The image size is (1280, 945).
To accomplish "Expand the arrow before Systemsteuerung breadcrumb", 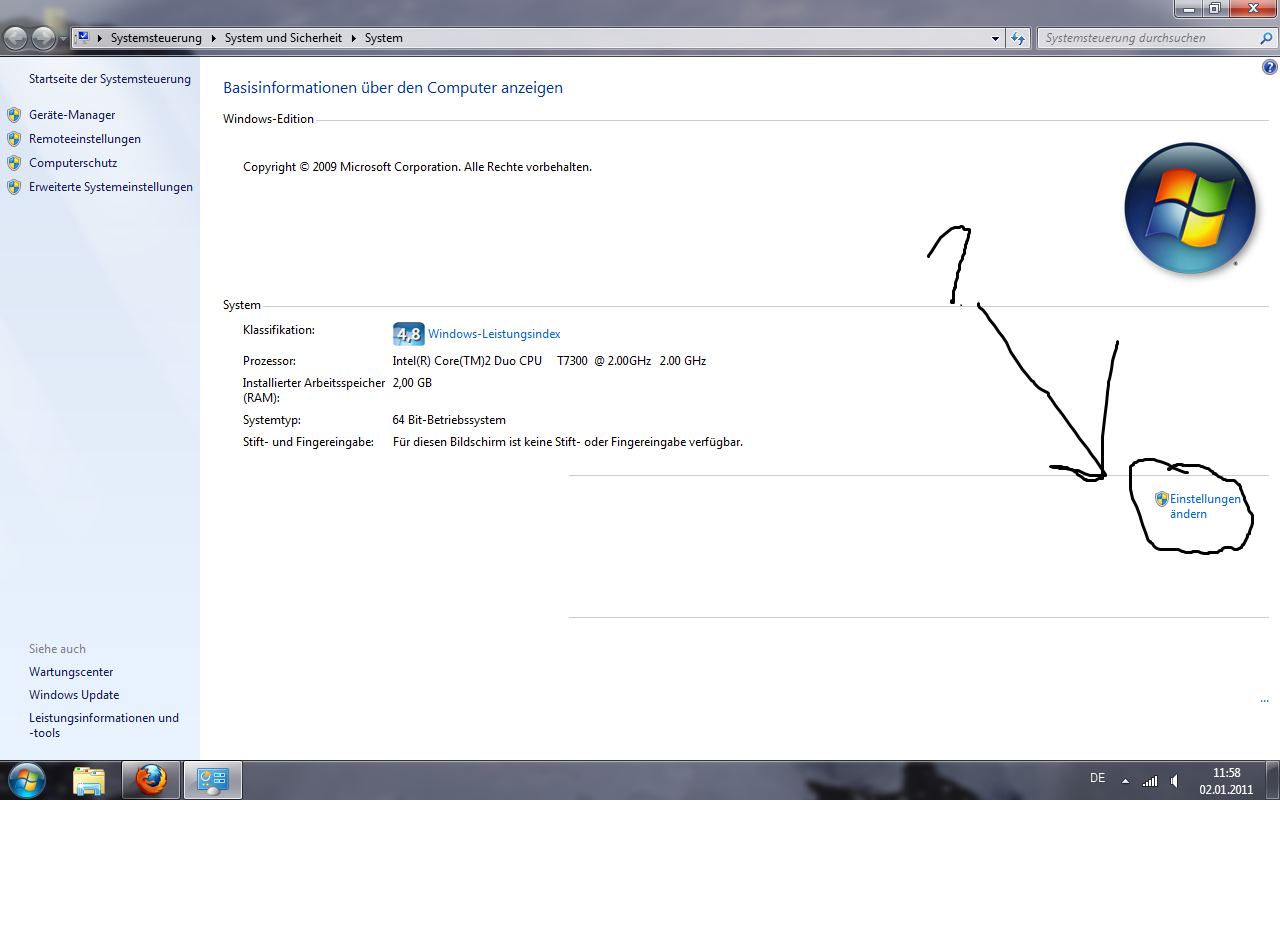I will pyautogui.click(x=99, y=38).
